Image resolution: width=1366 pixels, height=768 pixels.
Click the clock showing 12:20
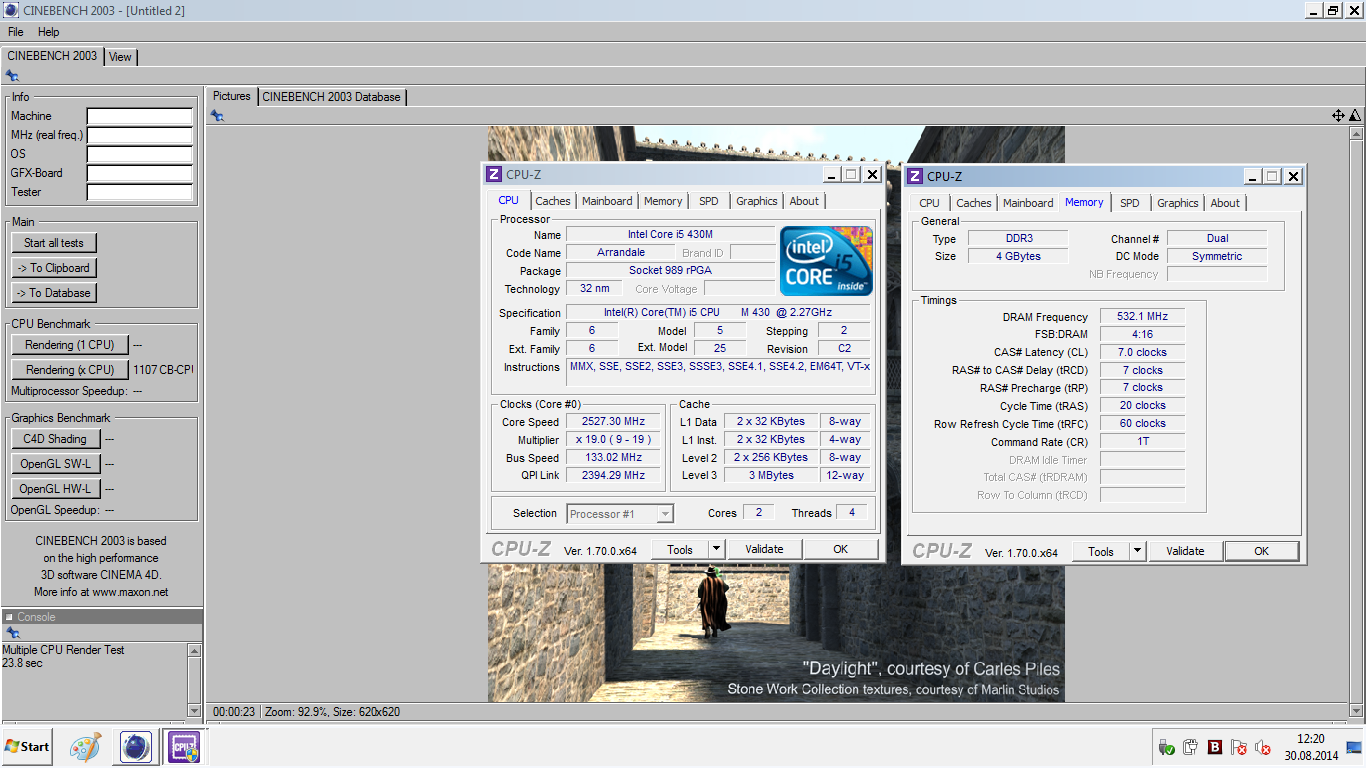click(x=1309, y=739)
